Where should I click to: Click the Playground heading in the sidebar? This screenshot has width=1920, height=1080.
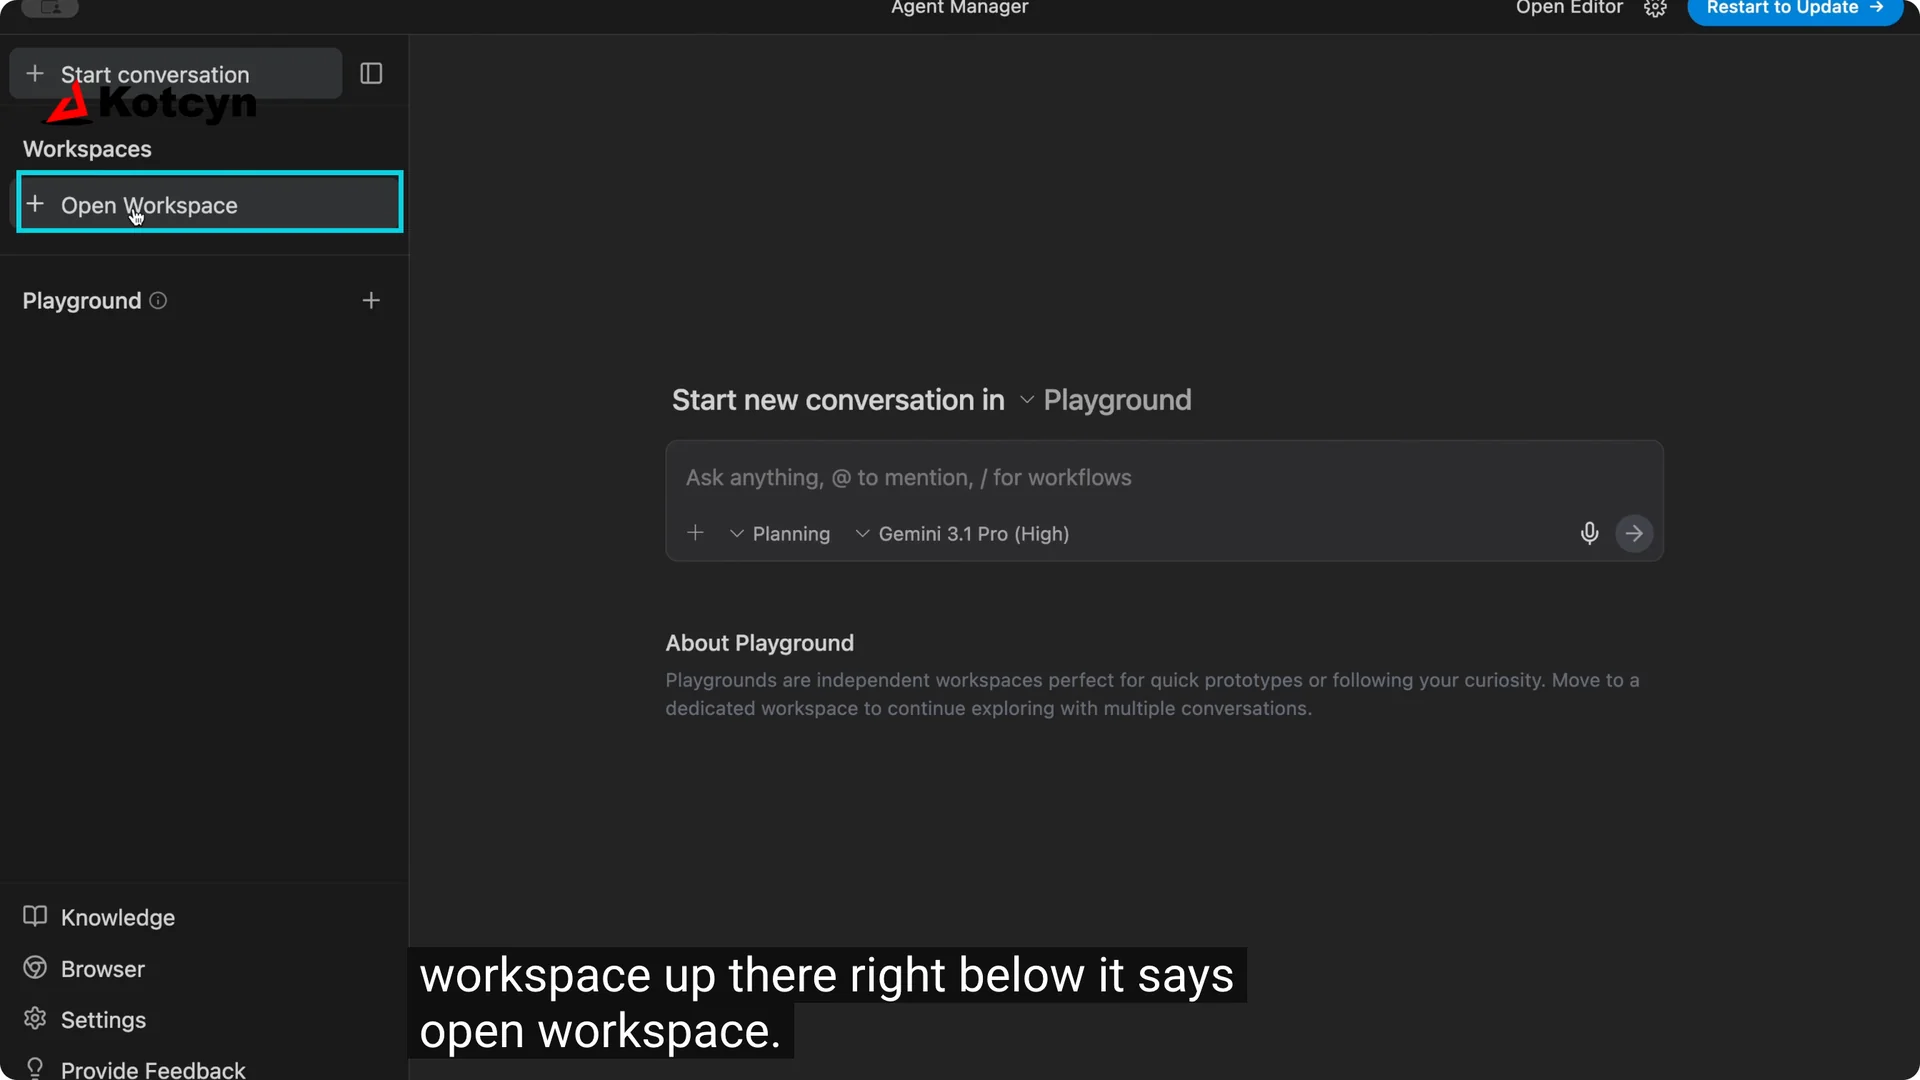(82, 301)
